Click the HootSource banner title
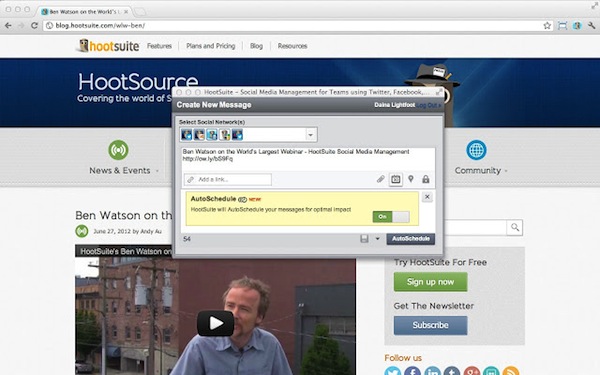 pyautogui.click(x=138, y=82)
